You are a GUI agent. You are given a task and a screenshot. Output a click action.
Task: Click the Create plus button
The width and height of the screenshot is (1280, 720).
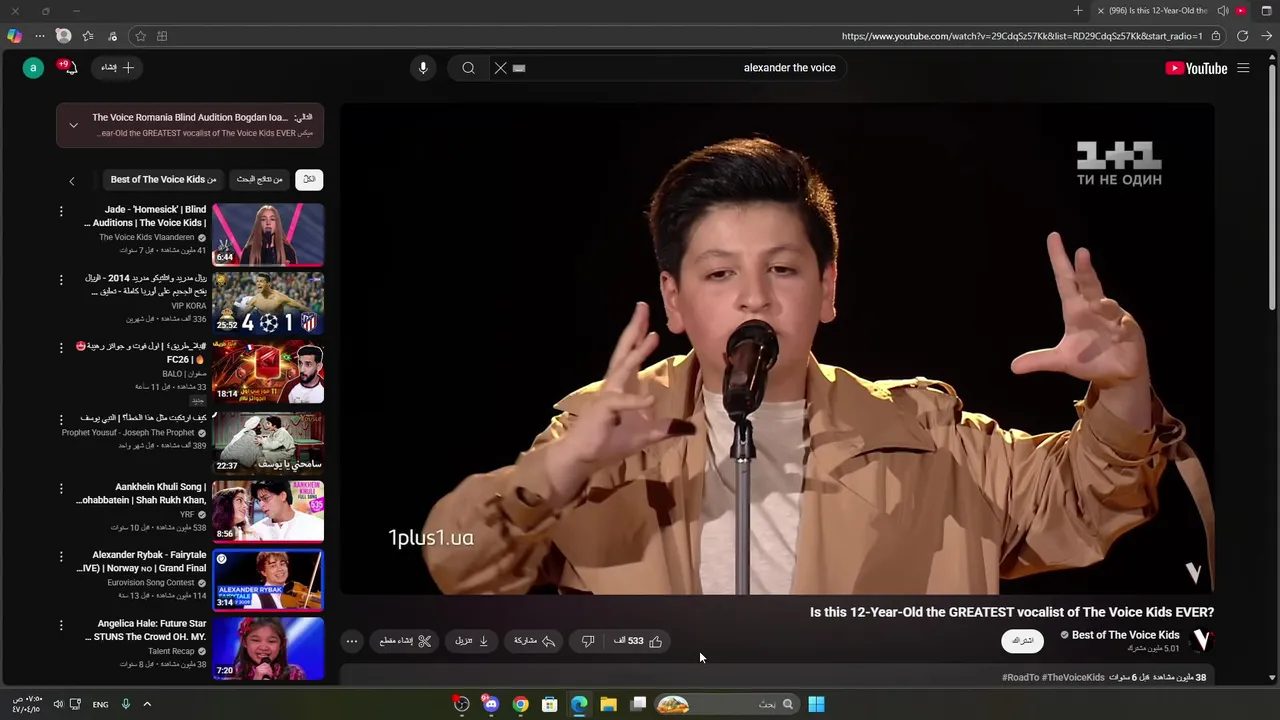coord(117,67)
